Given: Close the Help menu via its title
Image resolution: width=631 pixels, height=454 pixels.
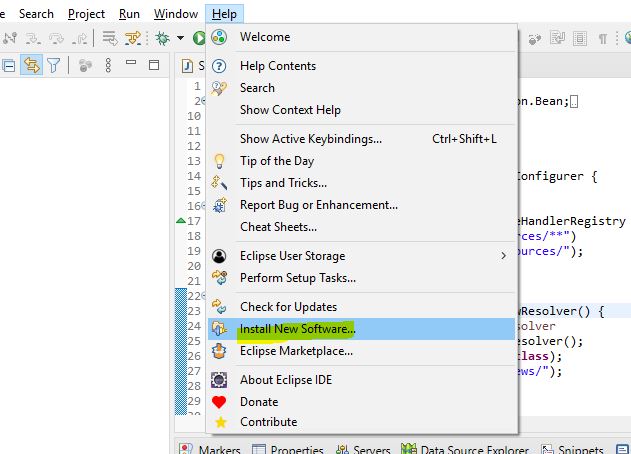Looking at the screenshot, I should coord(224,14).
